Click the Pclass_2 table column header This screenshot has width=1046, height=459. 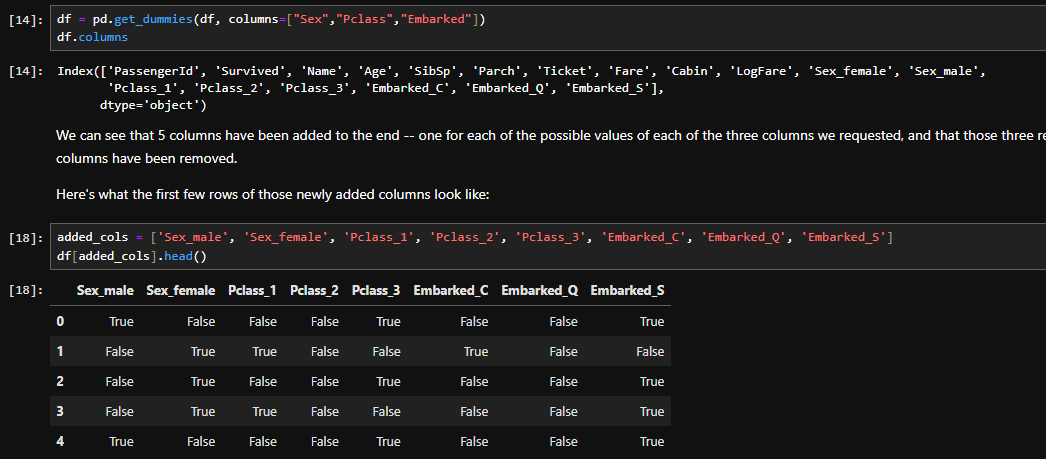click(x=314, y=291)
